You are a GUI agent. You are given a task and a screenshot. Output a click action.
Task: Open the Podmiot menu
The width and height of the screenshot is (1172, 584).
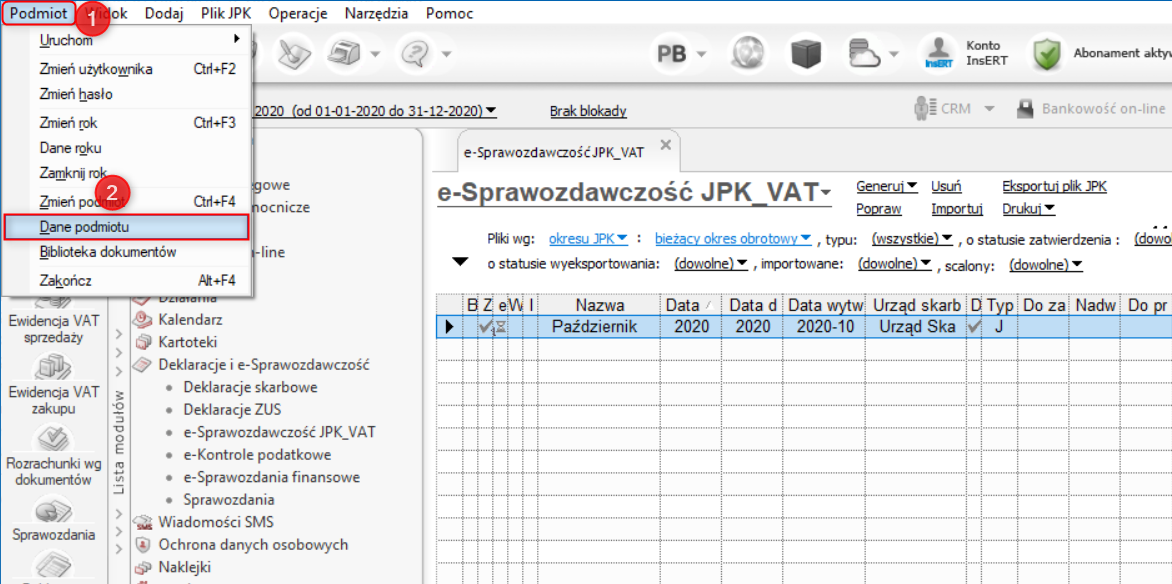(39, 13)
